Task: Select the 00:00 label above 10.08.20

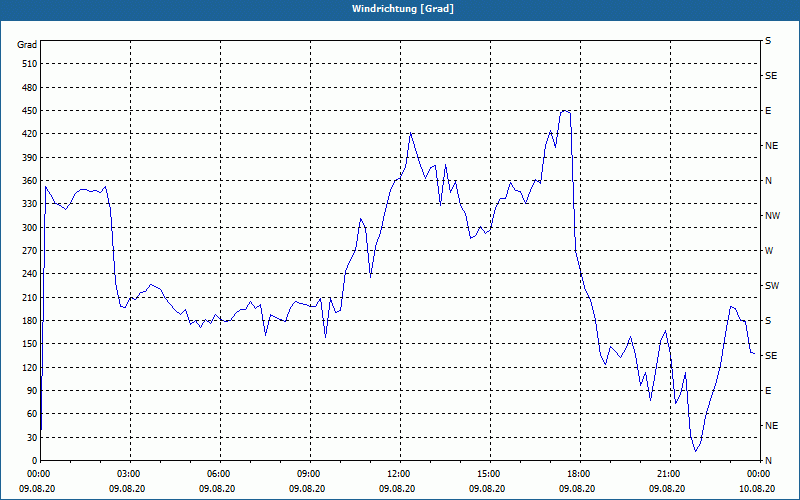Action: pyautogui.click(x=759, y=473)
